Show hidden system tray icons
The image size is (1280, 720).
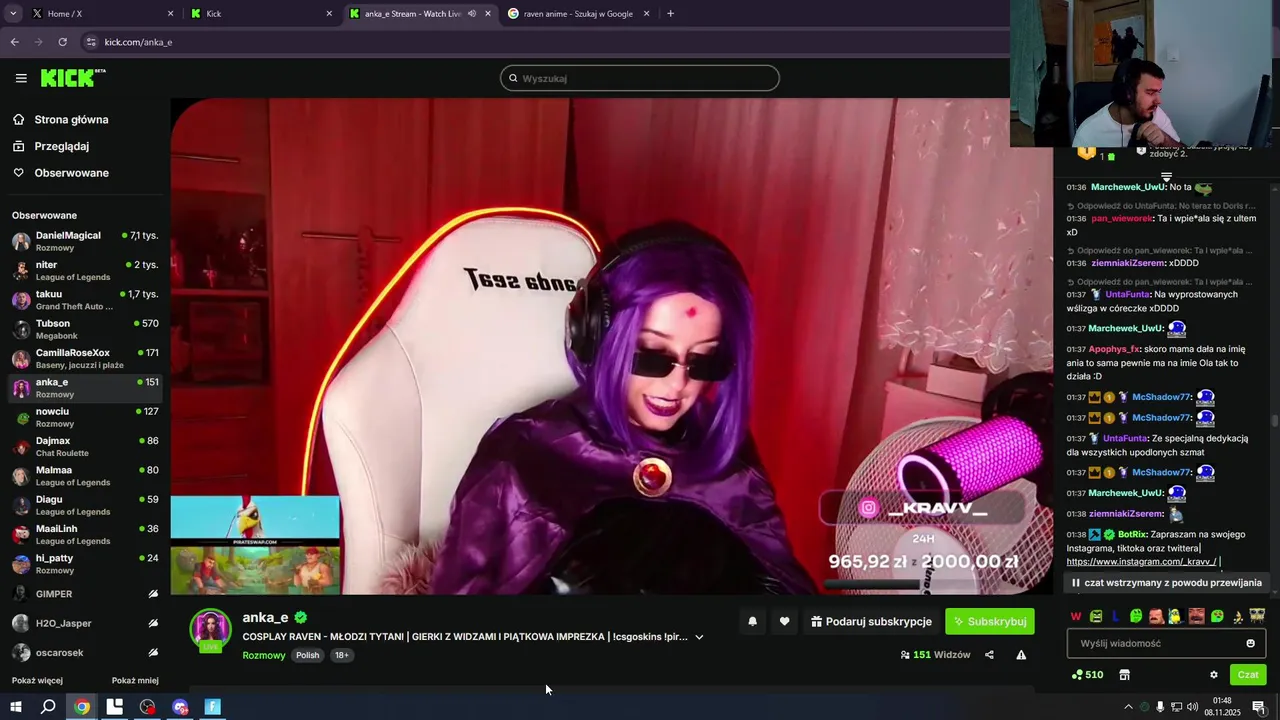tap(1128, 707)
